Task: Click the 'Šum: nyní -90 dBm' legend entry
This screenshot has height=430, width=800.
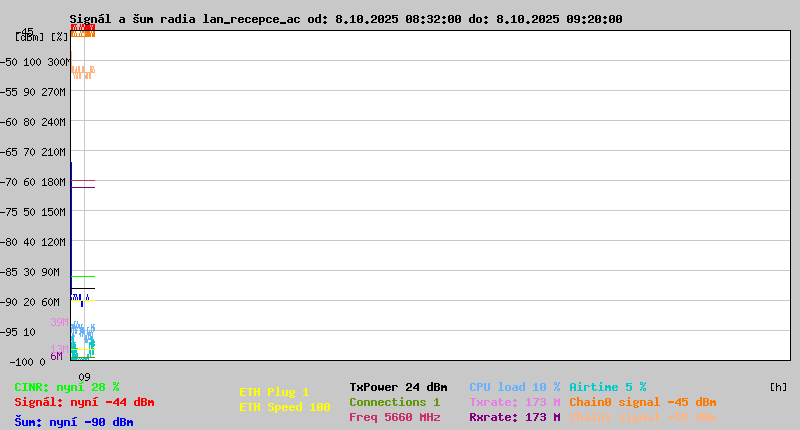Action: [74, 422]
